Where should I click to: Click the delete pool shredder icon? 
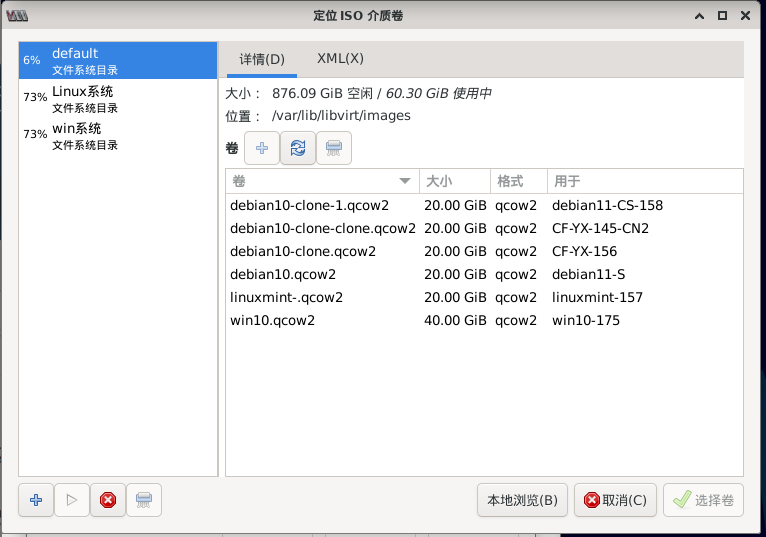144,500
